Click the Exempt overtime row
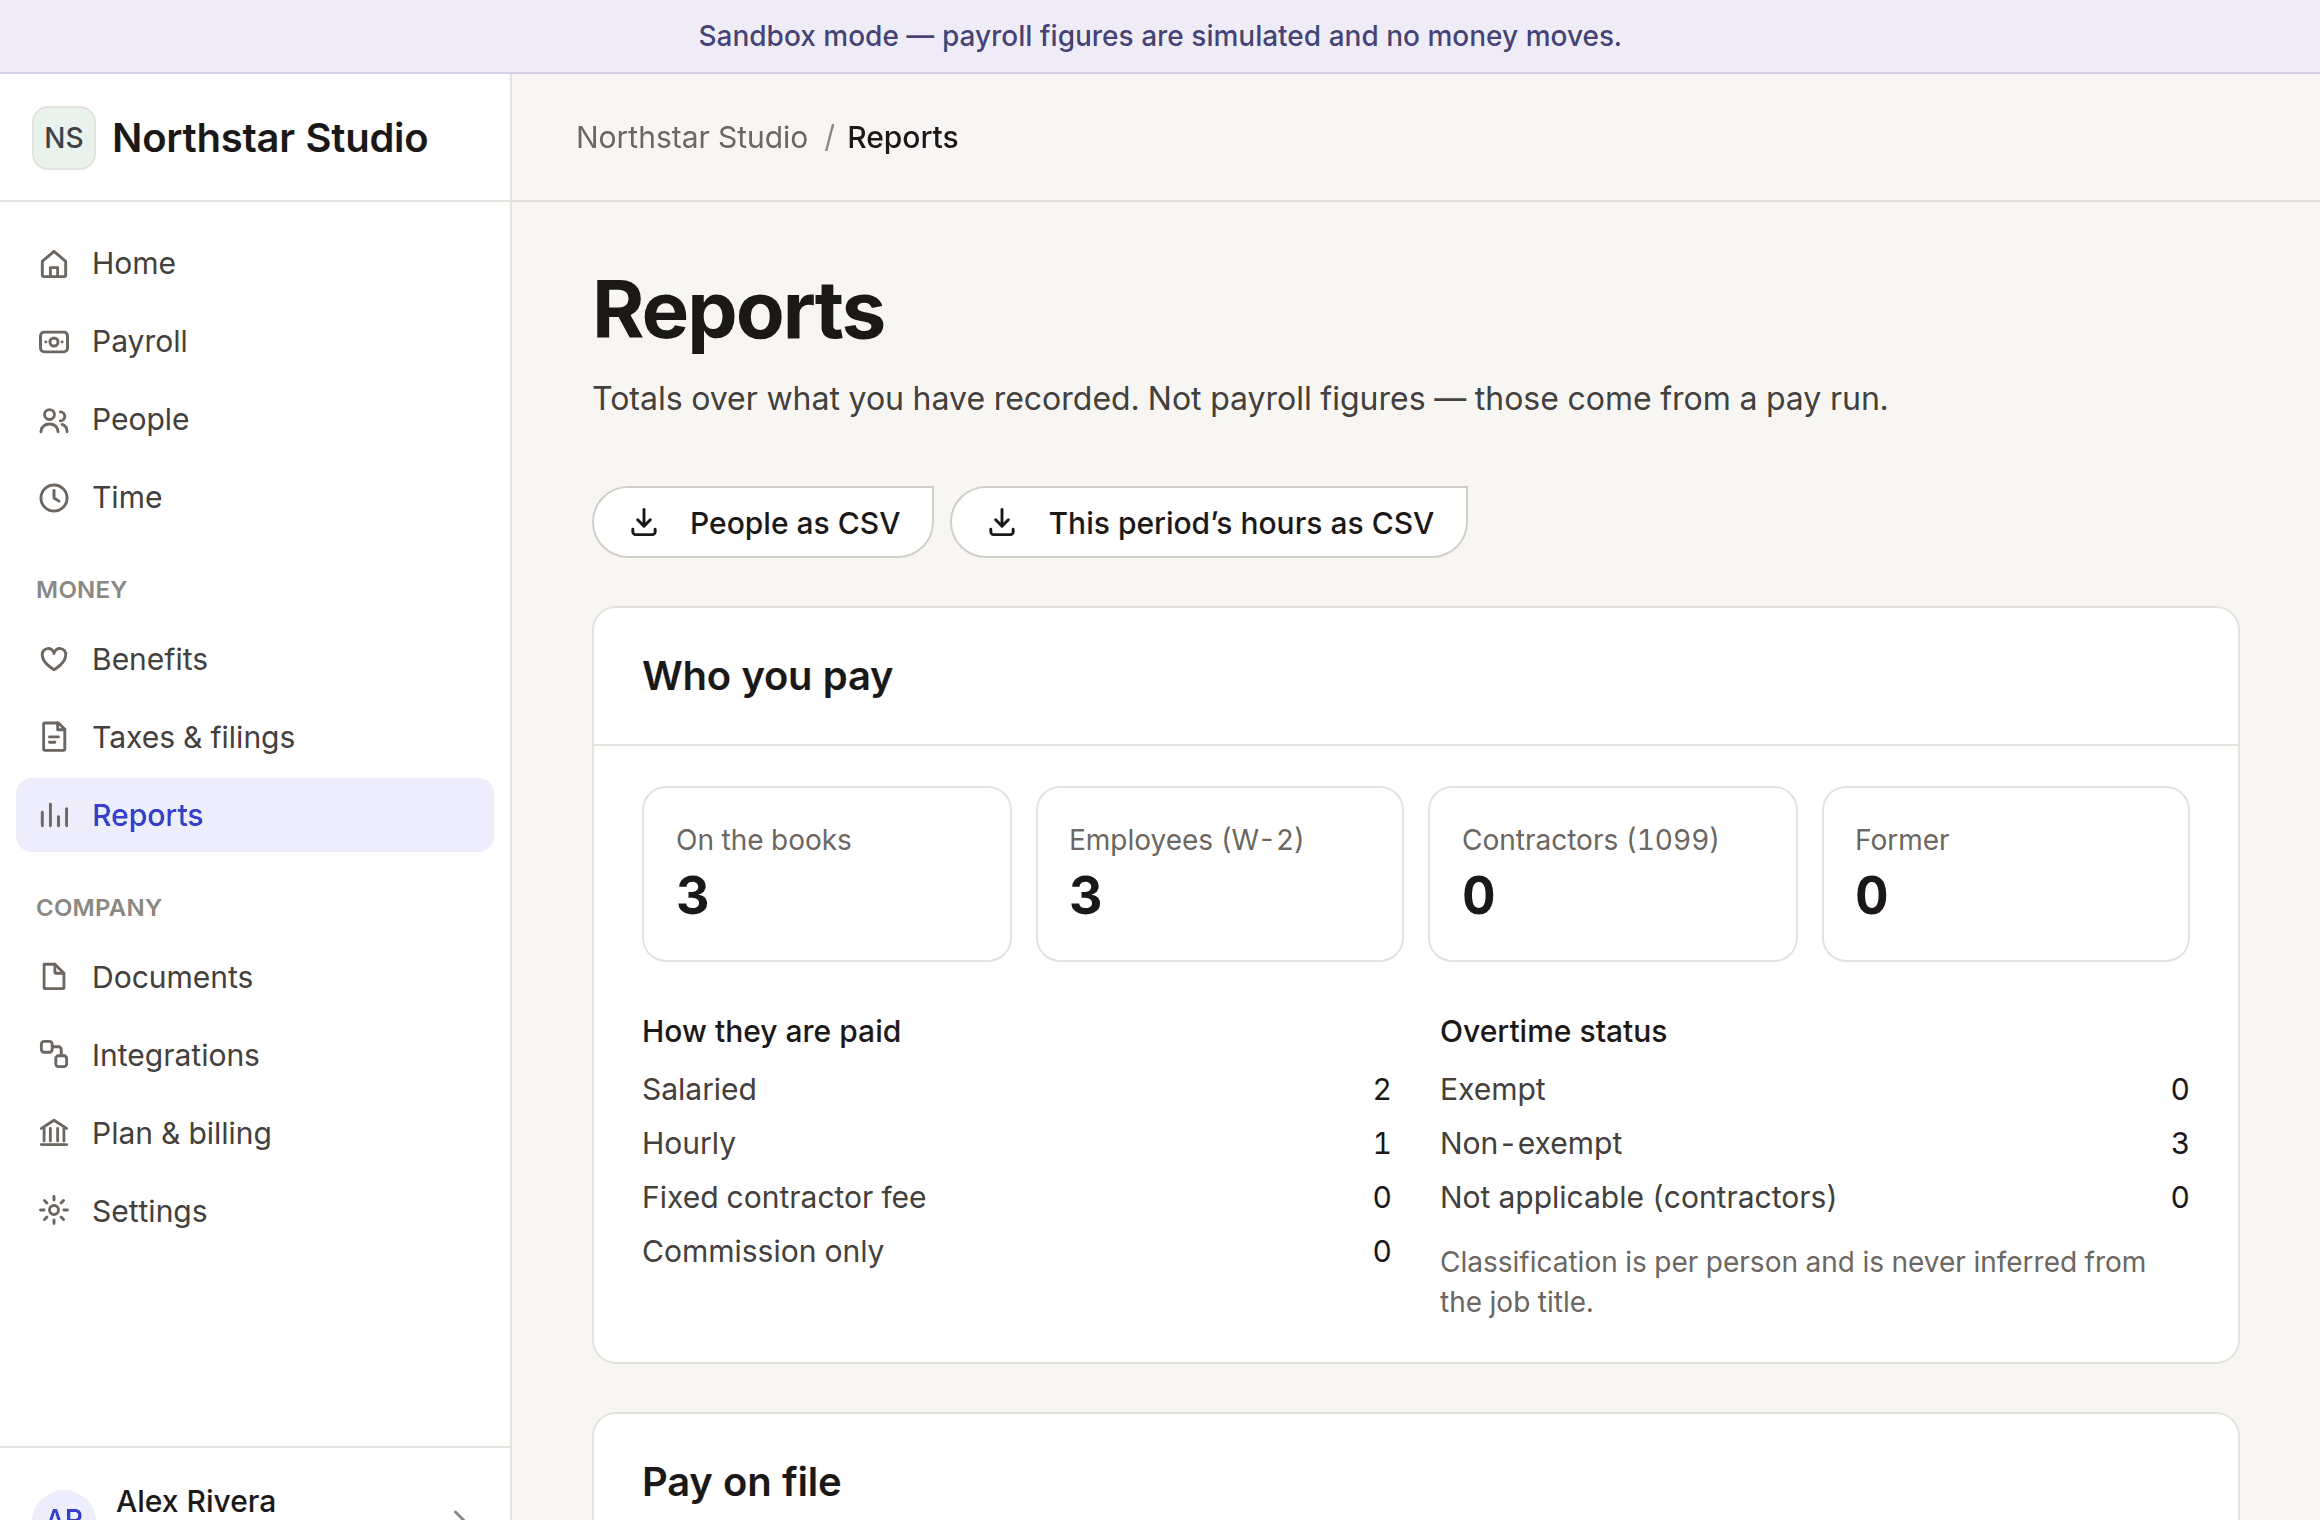The width and height of the screenshot is (2320, 1520). click(1814, 1089)
